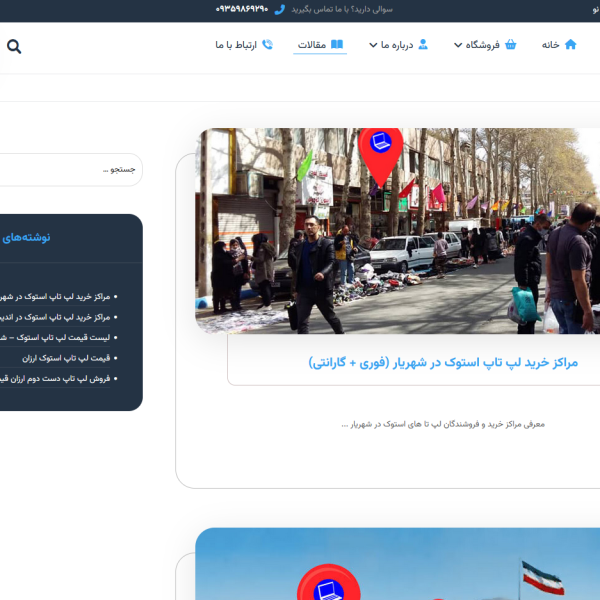This screenshot has height=600, width=600.
Task: Click the نوشته‌های sidebar heading
Action: [x=26, y=238]
